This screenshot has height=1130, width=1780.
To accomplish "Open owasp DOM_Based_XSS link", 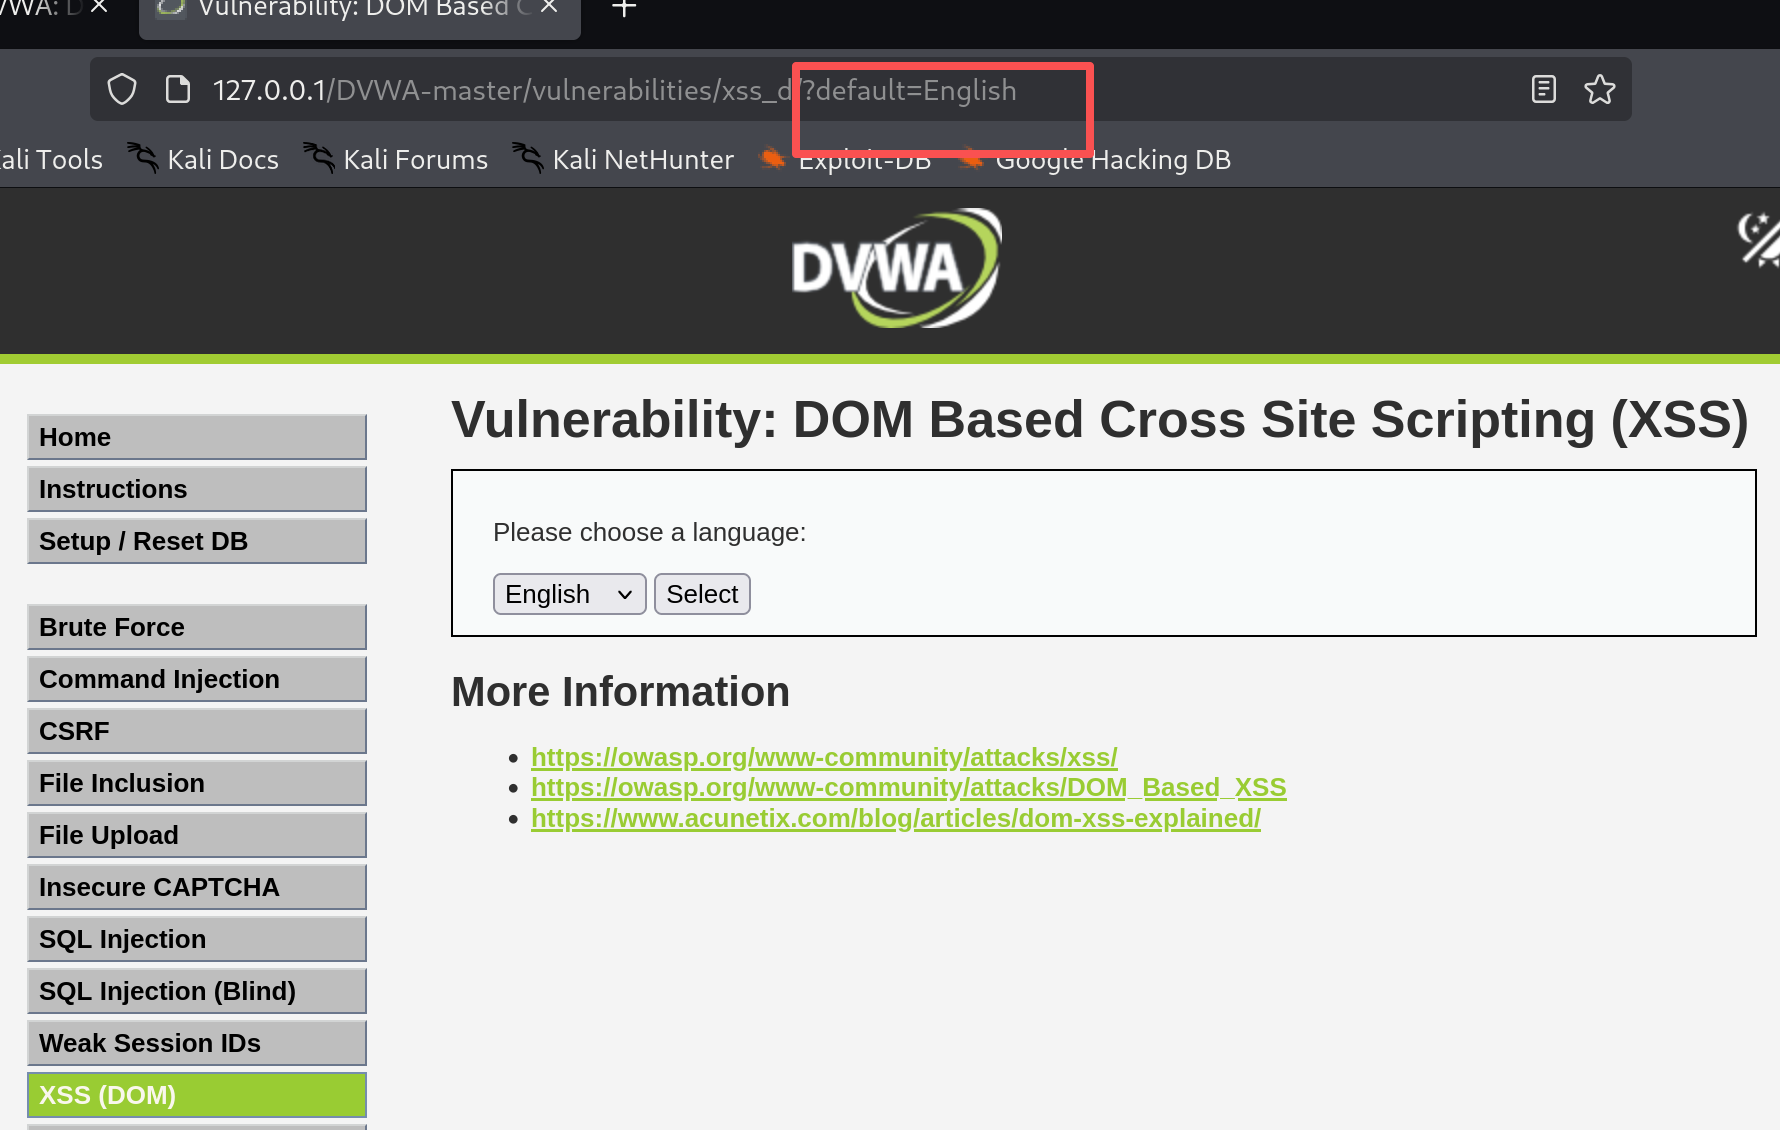I will coord(908,787).
